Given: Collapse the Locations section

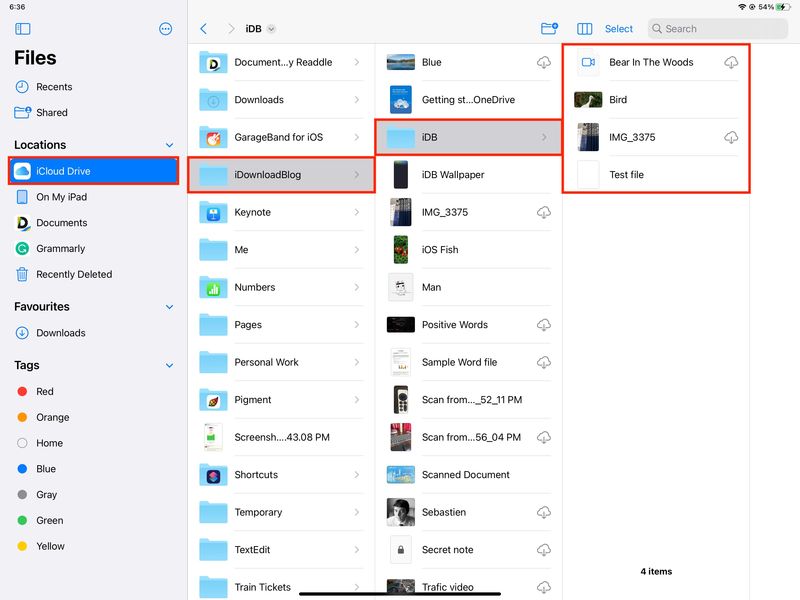Looking at the screenshot, I should pos(169,145).
